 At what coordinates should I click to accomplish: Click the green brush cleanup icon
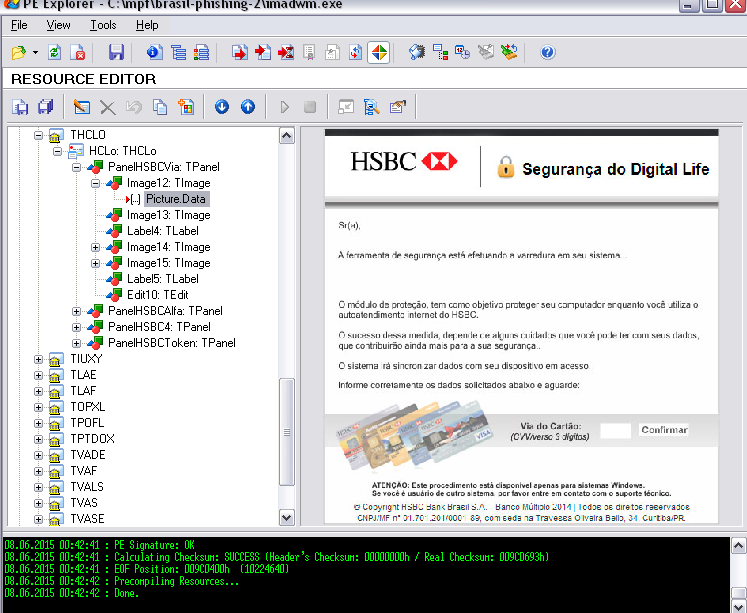click(509, 52)
